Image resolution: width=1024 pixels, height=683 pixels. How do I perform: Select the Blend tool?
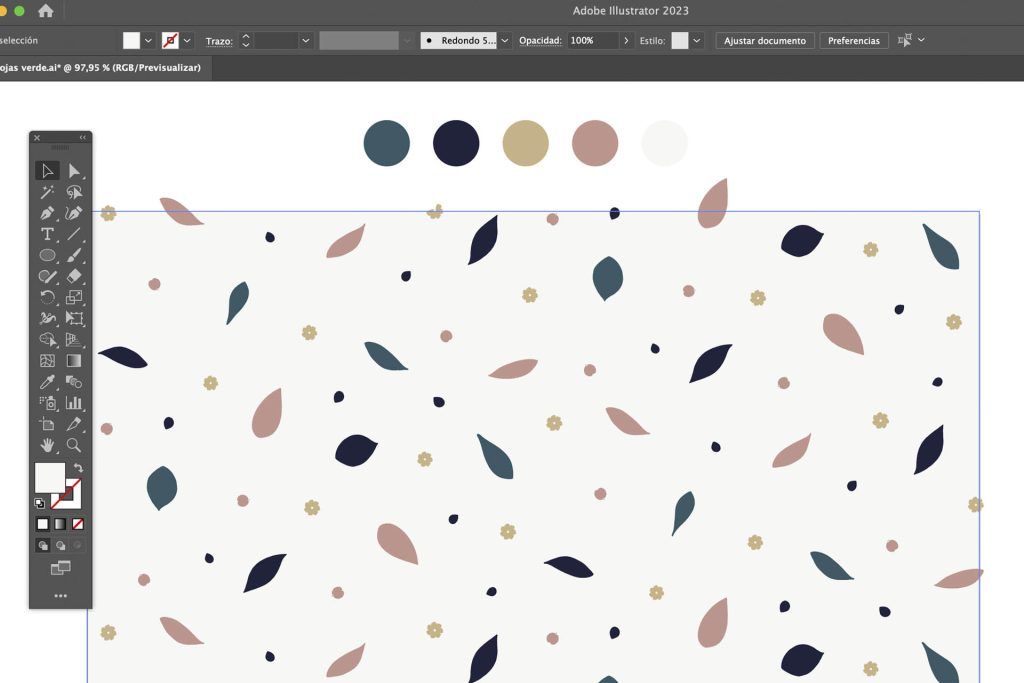[x=74, y=382]
